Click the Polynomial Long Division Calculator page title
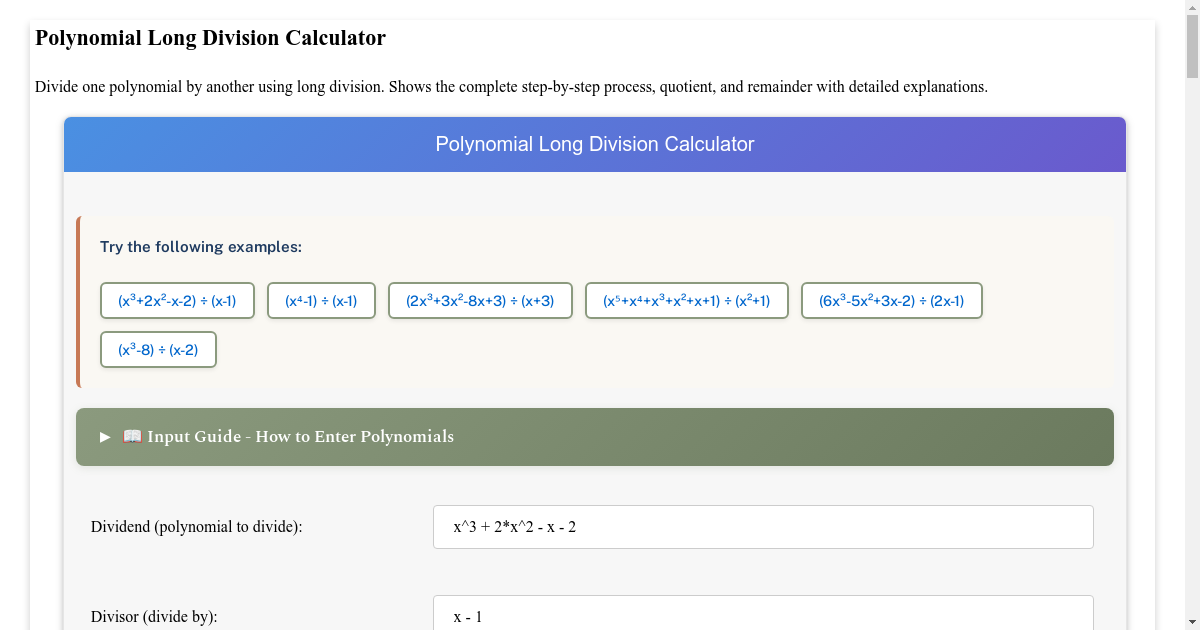The width and height of the screenshot is (1200, 630). (x=210, y=38)
